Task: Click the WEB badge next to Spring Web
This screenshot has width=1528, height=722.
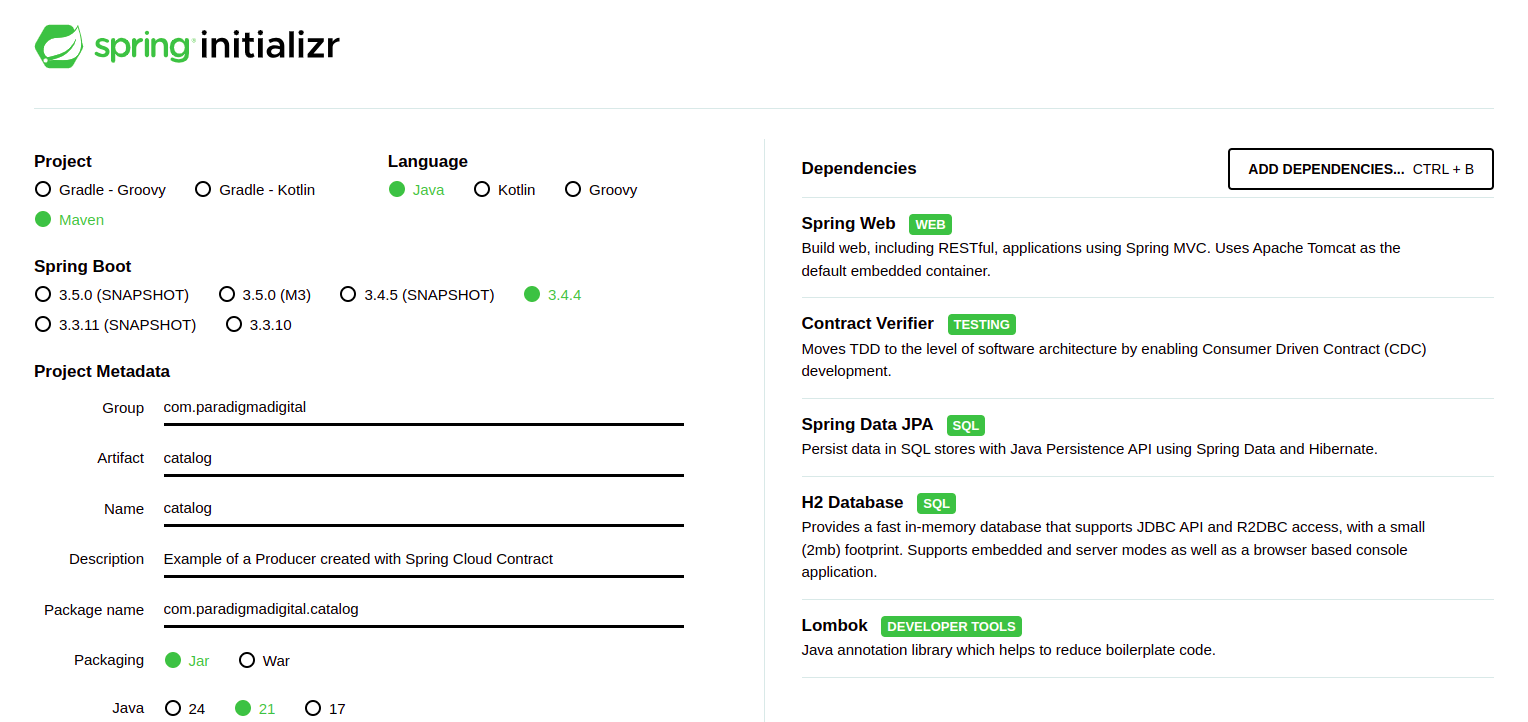Action: (930, 224)
